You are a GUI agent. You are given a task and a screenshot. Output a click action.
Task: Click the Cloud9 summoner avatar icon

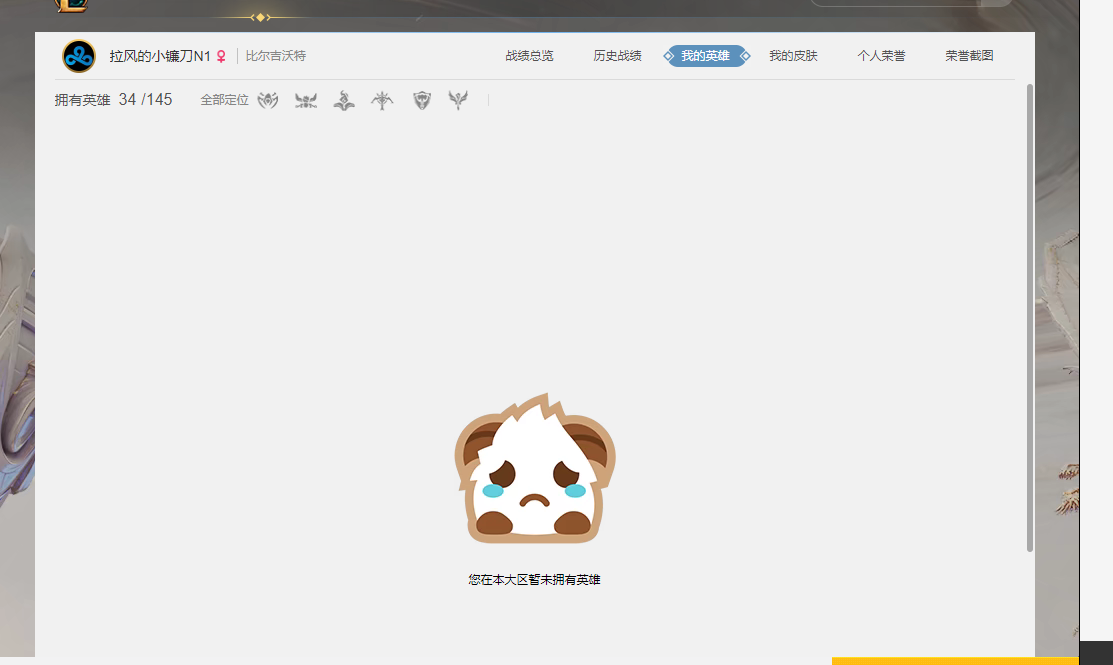(79, 56)
